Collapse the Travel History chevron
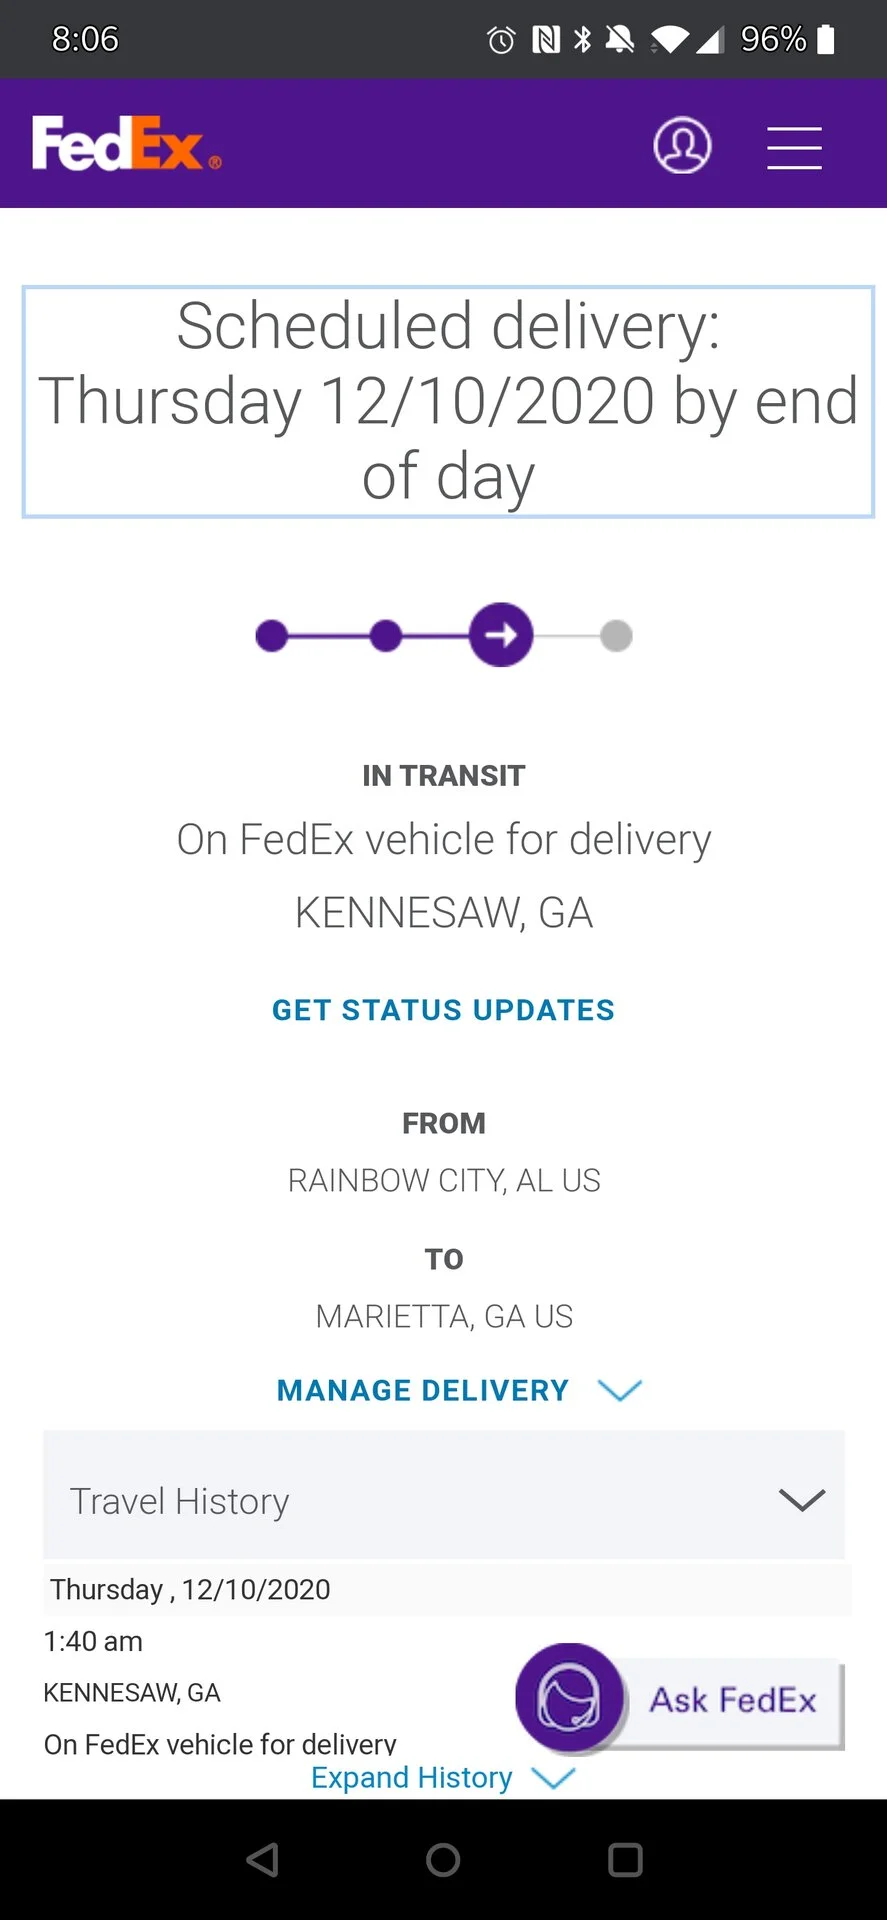Viewport: 887px width, 1920px height. pos(802,1499)
